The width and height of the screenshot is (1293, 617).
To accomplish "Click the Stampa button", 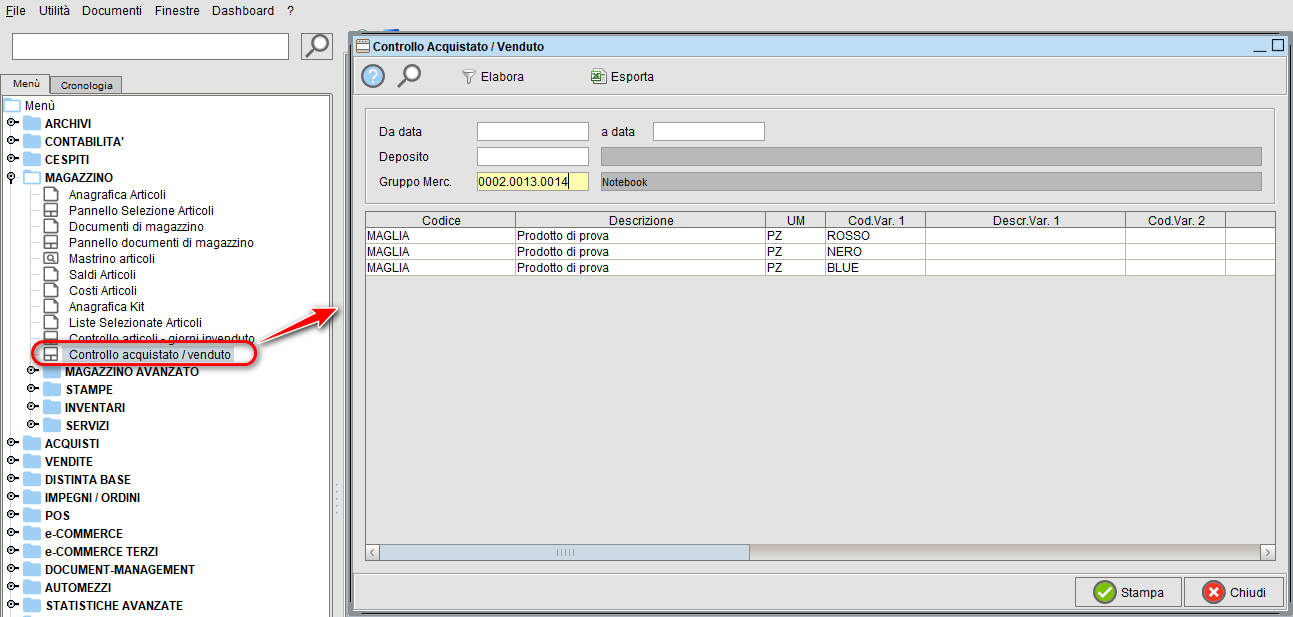I will click(x=1128, y=592).
